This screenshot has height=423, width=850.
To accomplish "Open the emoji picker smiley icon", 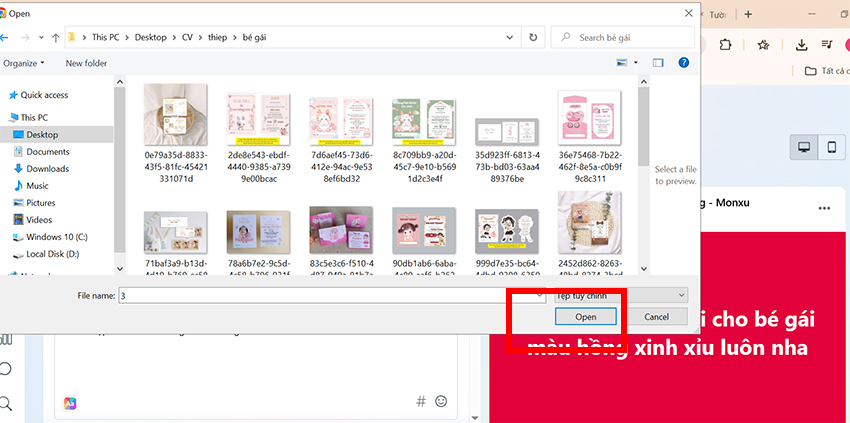I will 441,401.
